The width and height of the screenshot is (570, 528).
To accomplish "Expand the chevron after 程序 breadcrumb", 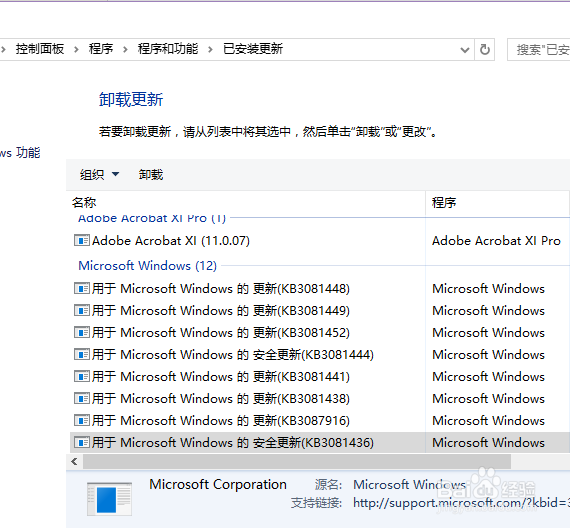I will [125, 49].
